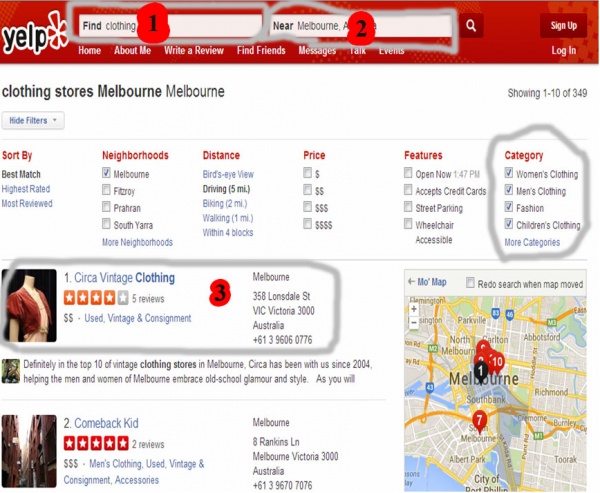
Task: Expand the map with Mo' Map
Action: pyautogui.click(x=427, y=282)
